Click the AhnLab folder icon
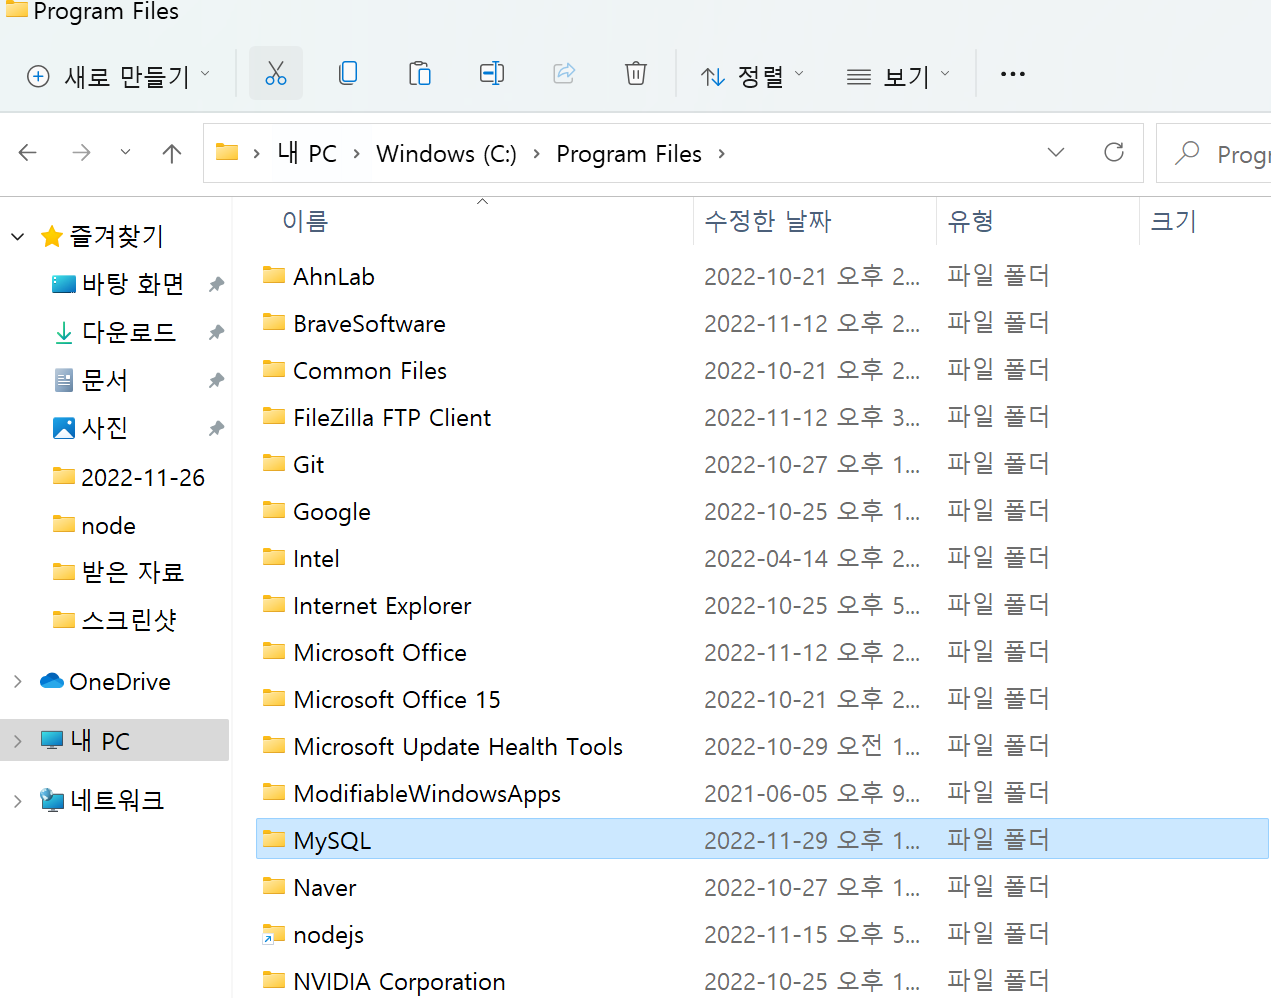This screenshot has height=998, width=1271. (x=274, y=275)
